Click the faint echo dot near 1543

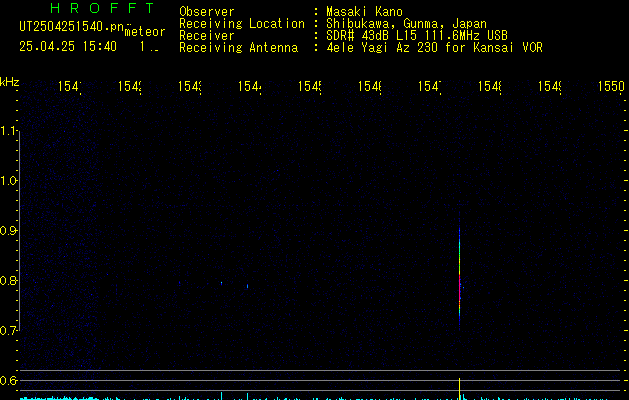(x=221, y=283)
